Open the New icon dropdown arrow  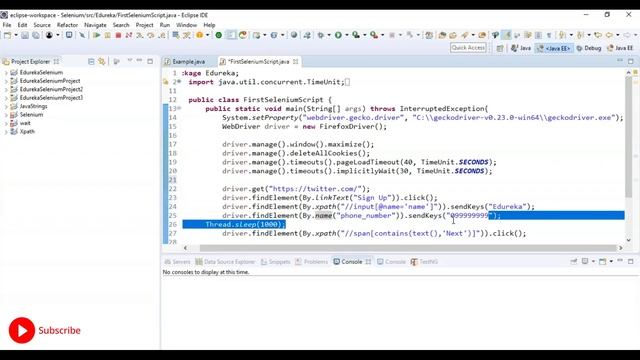pyautogui.click(x=16, y=35)
